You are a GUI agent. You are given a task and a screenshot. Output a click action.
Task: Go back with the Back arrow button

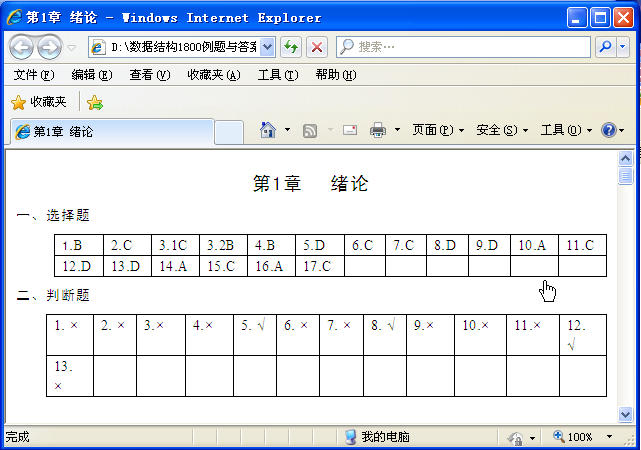(21, 47)
